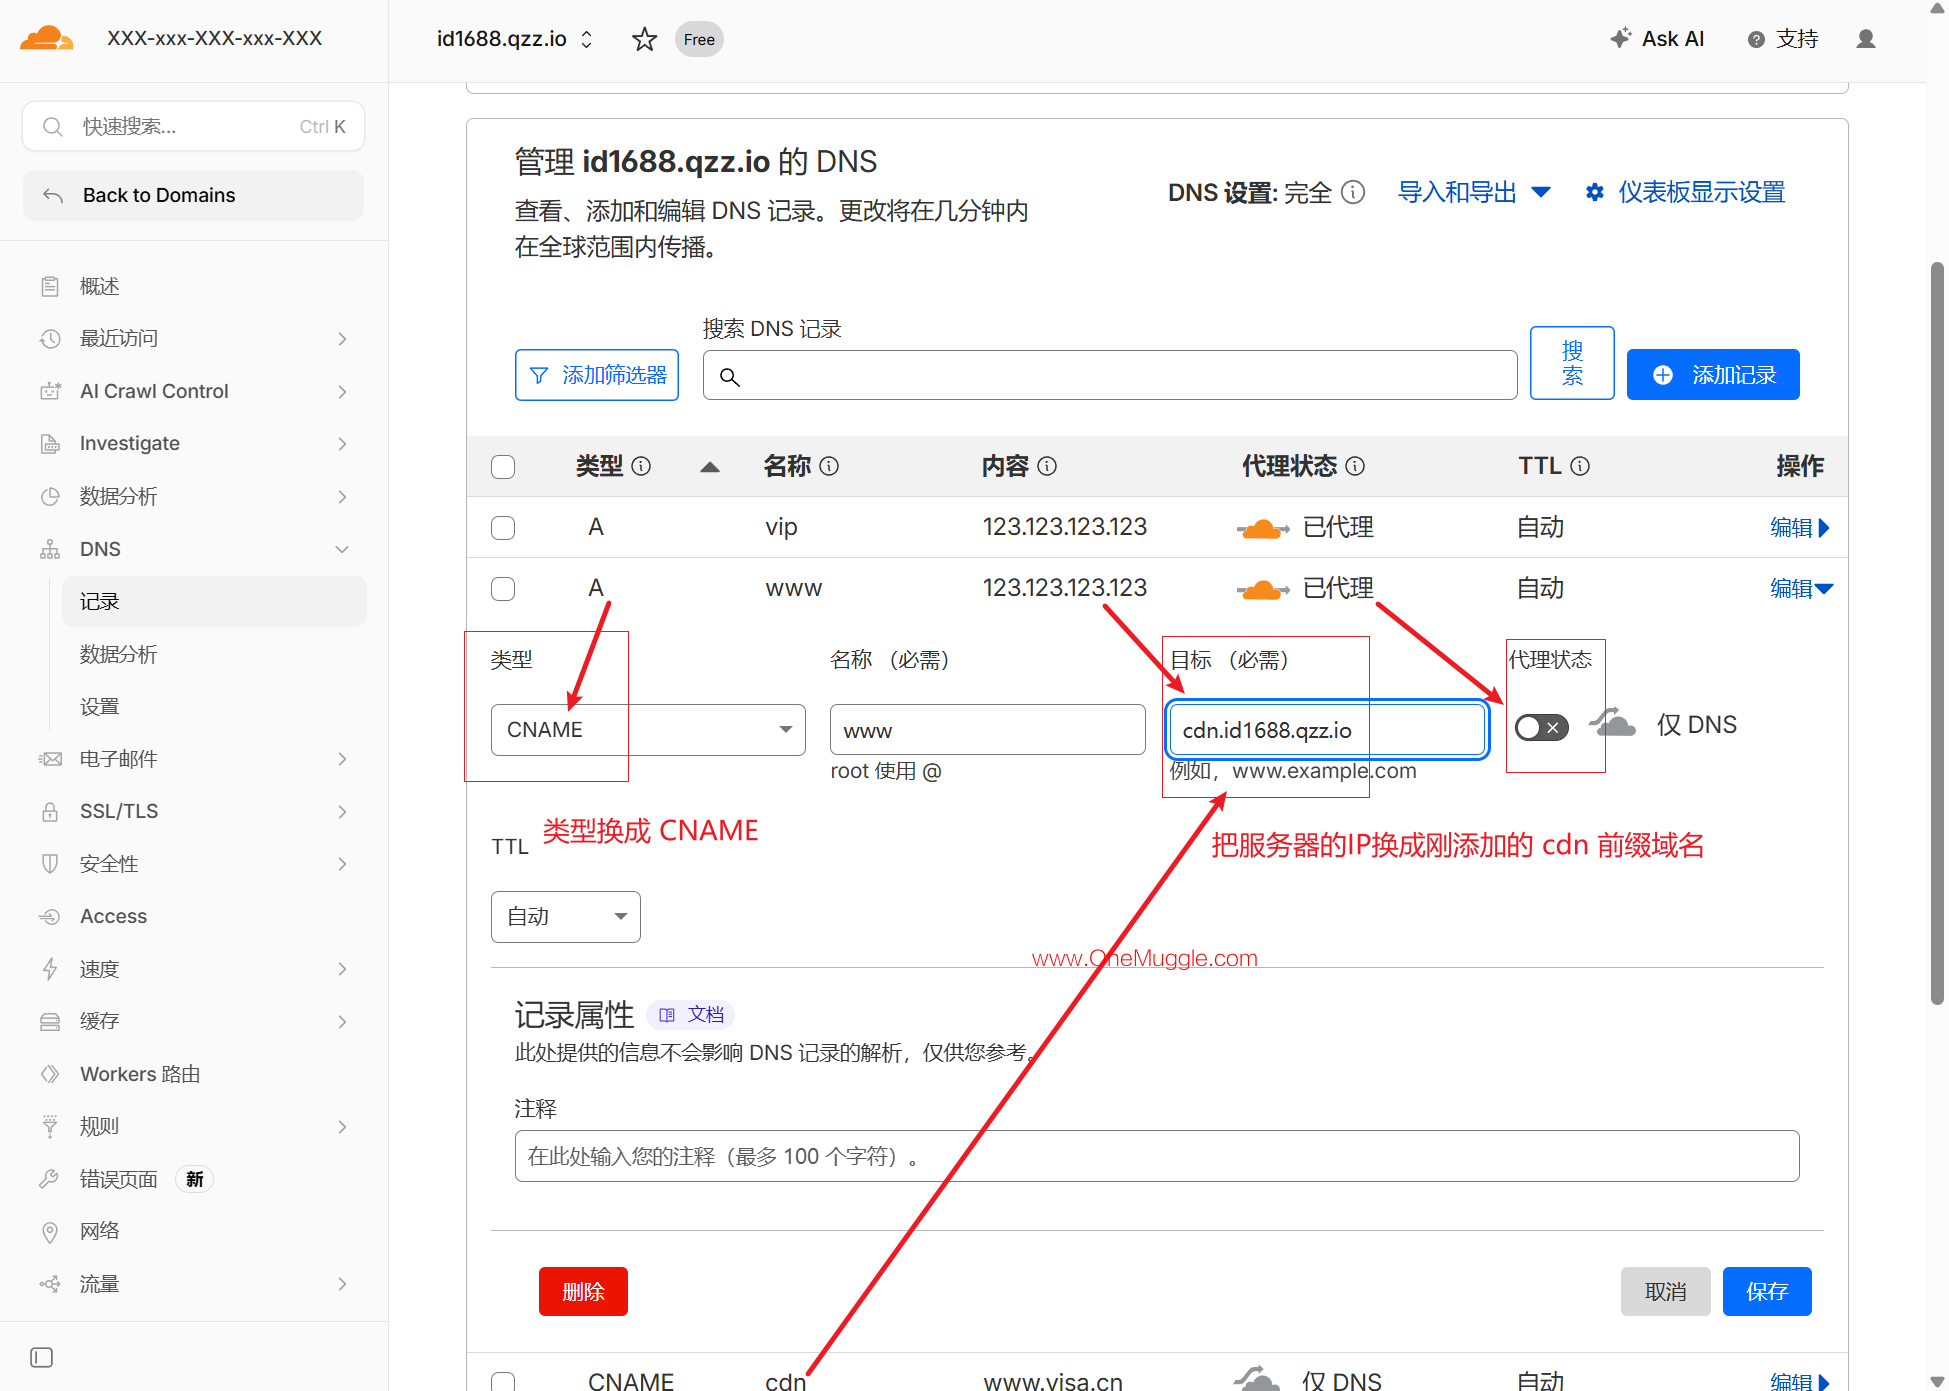Click the target input field

coord(1327,730)
